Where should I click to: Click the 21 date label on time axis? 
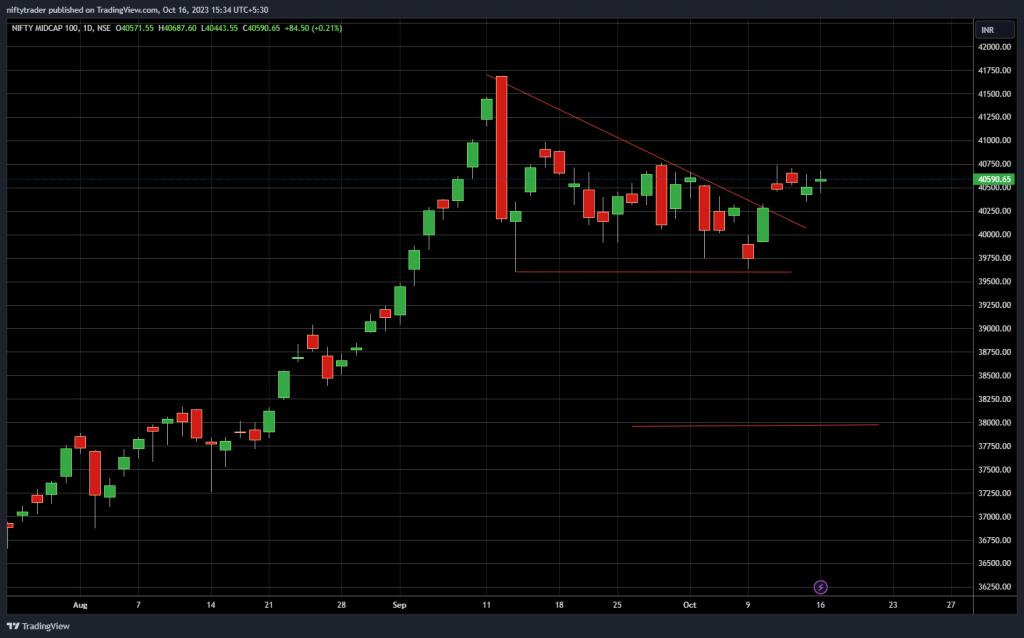click(x=268, y=605)
